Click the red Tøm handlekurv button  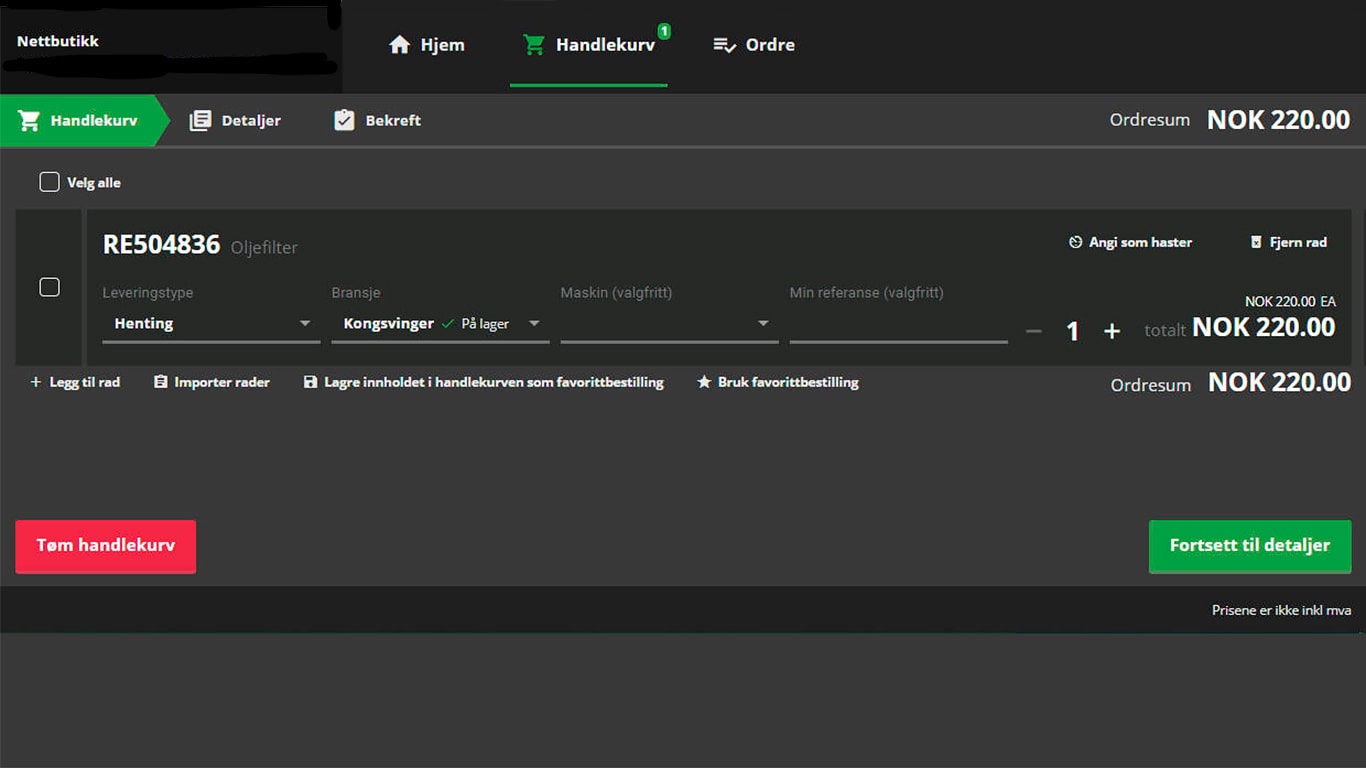[106, 546]
